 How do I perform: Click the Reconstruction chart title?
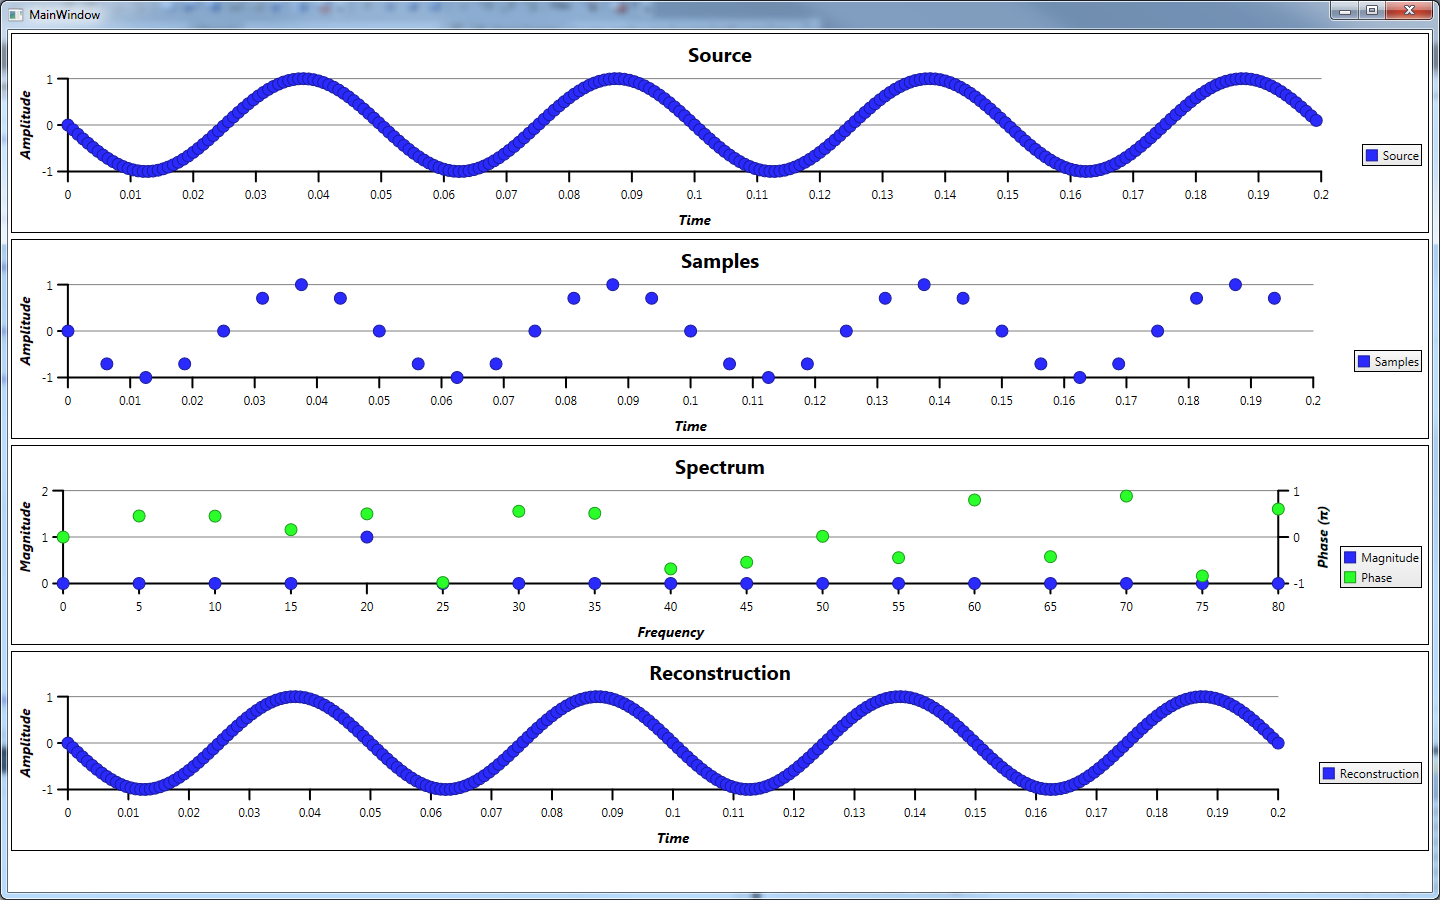(x=719, y=674)
